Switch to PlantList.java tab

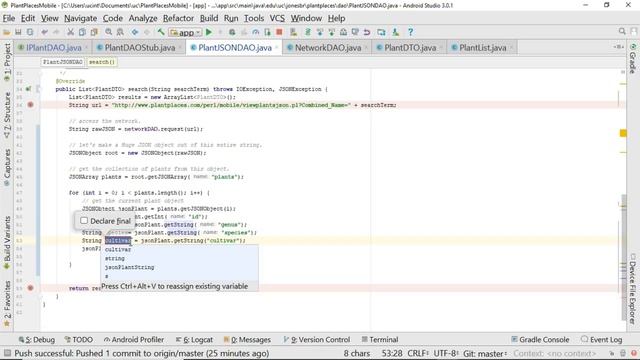click(482, 48)
